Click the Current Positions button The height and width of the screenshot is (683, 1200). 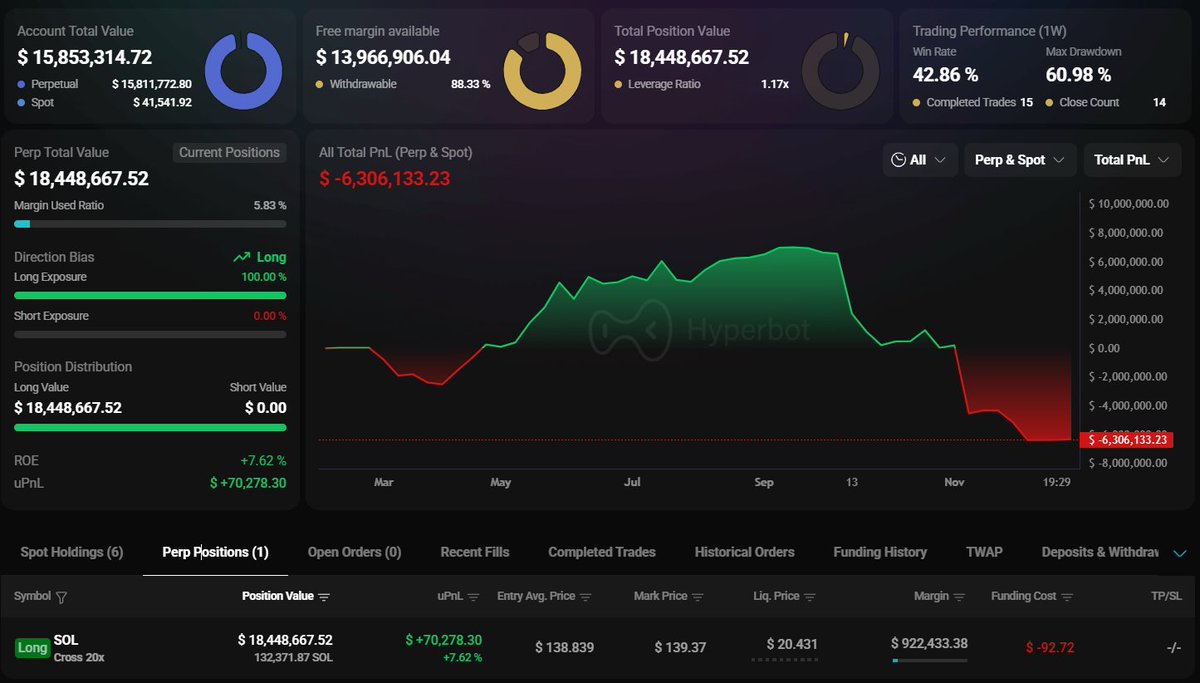229,153
